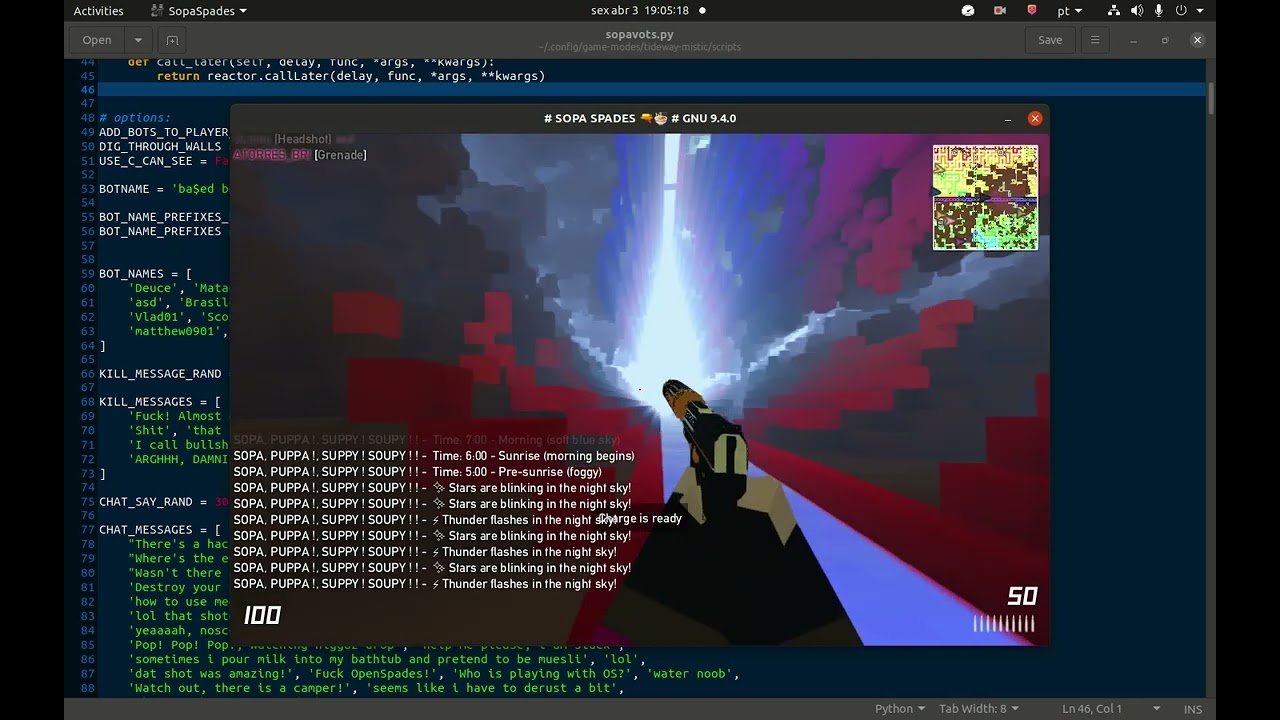Click the game minimap thumbnail
The height and width of the screenshot is (720, 1280).
pos(985,197)
